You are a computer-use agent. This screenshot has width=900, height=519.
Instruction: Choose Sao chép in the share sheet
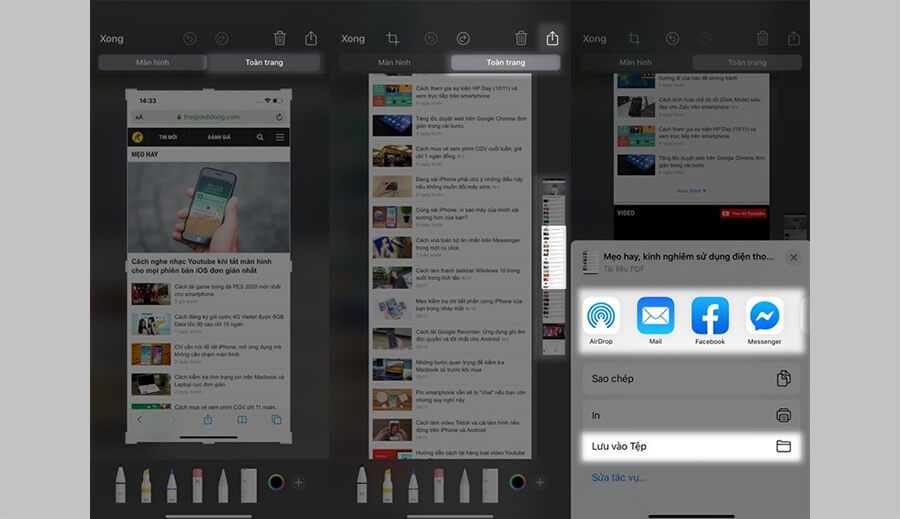click(x=691, y=378)
